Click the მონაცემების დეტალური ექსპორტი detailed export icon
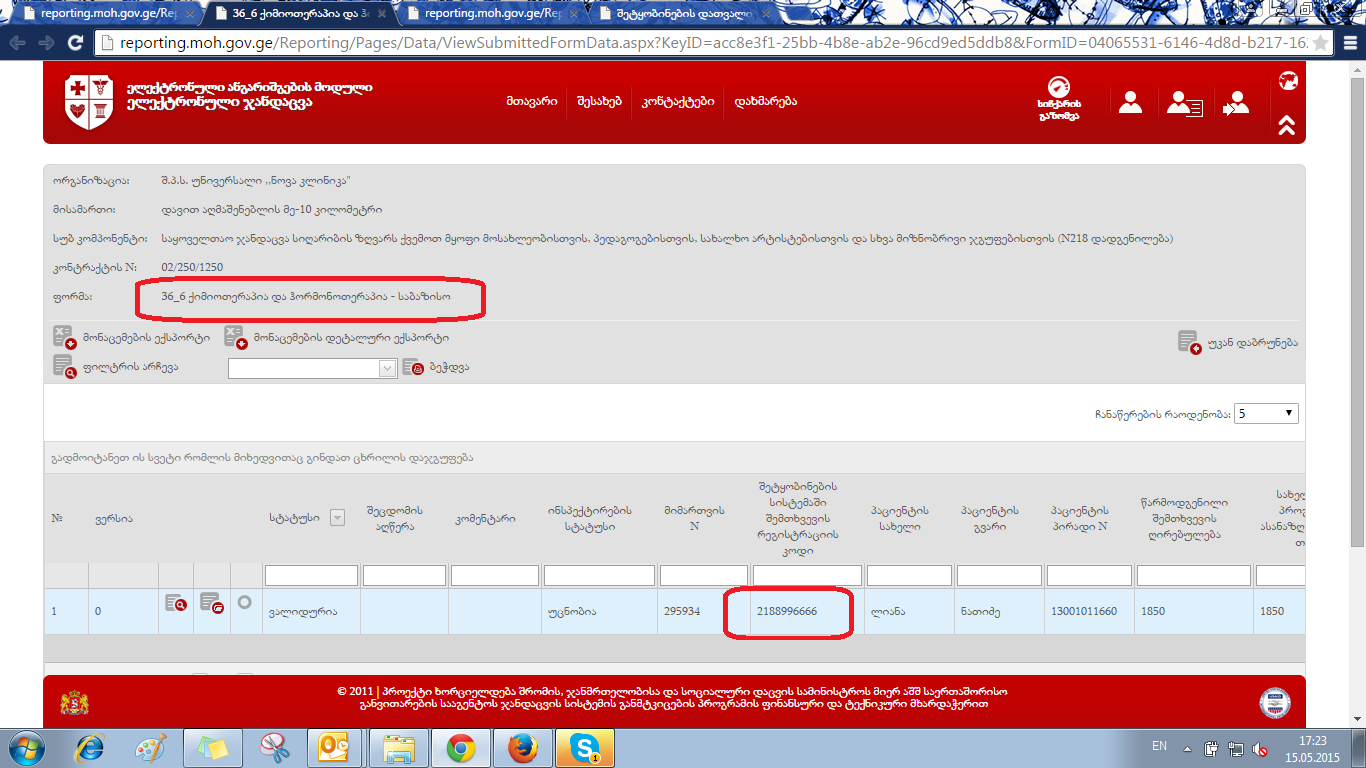Viewport: 1366px width, 768px height. (x=236, y=337)
